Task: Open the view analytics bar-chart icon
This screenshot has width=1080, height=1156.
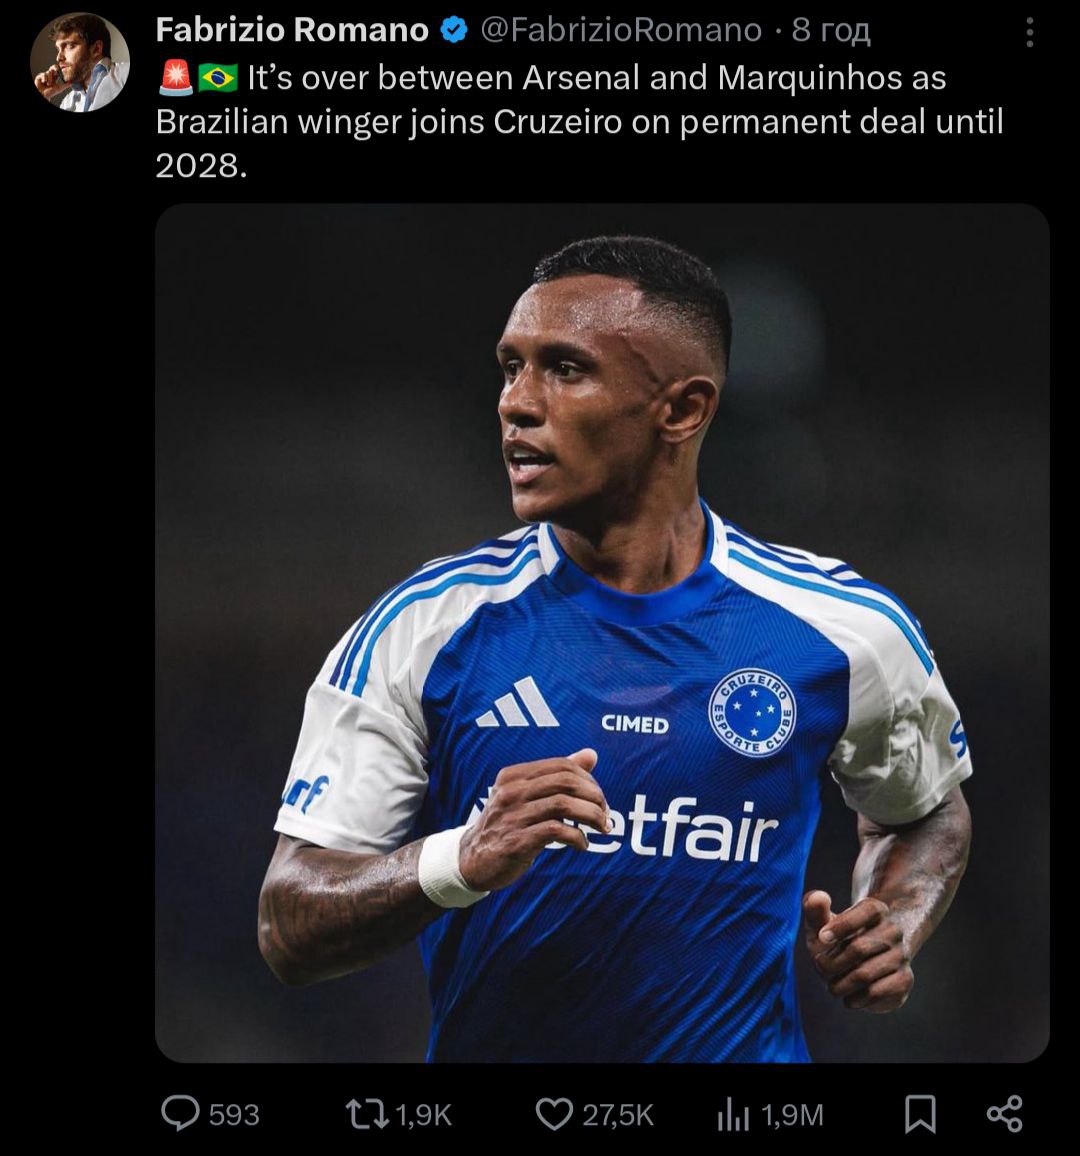Action: click(733, 1114)
